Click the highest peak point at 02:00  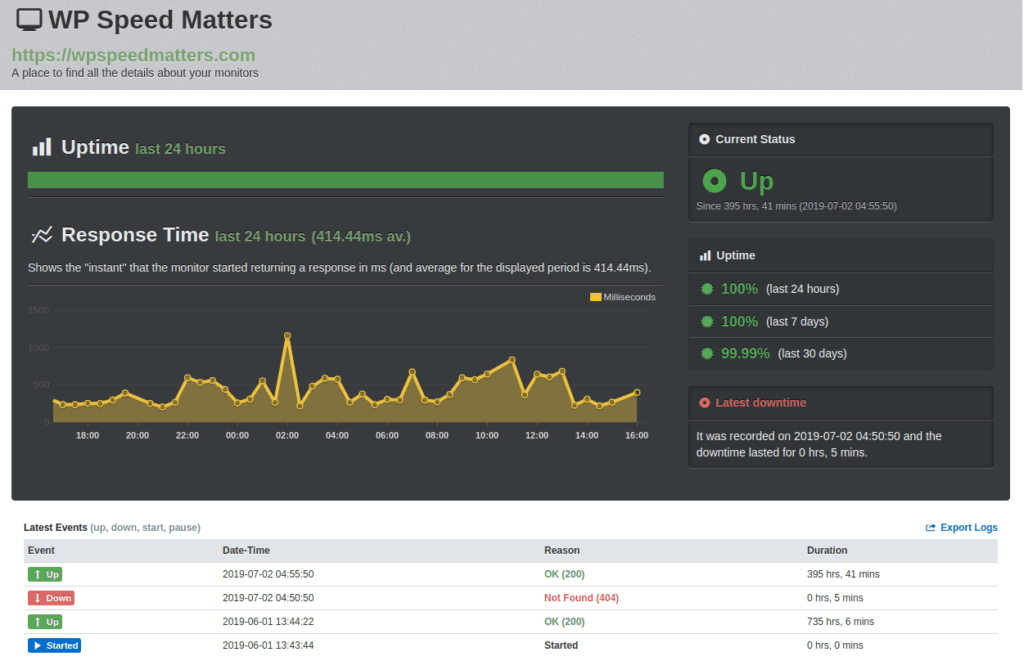tap(287, 336)
